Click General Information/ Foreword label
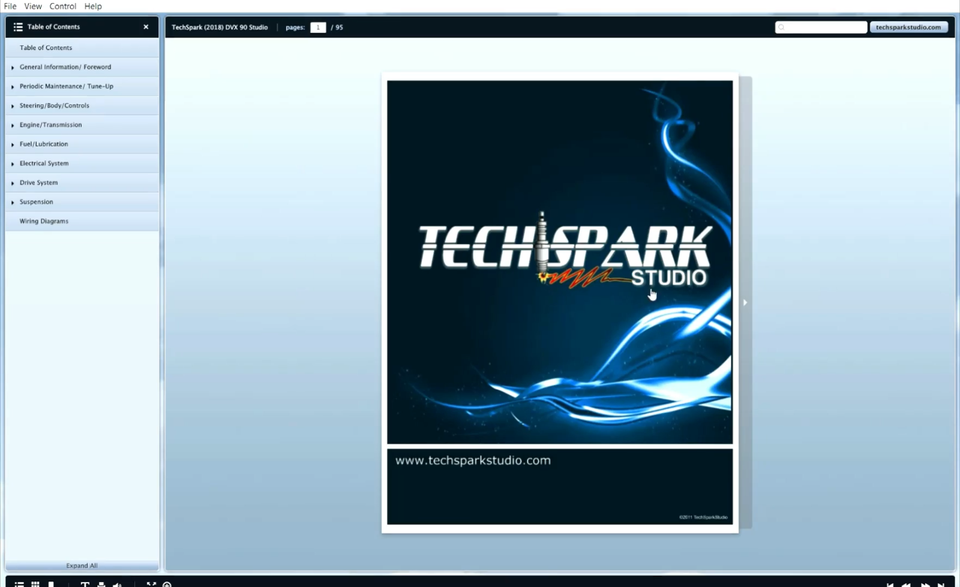This screenshot has width=960, height=587. (66, 67)
